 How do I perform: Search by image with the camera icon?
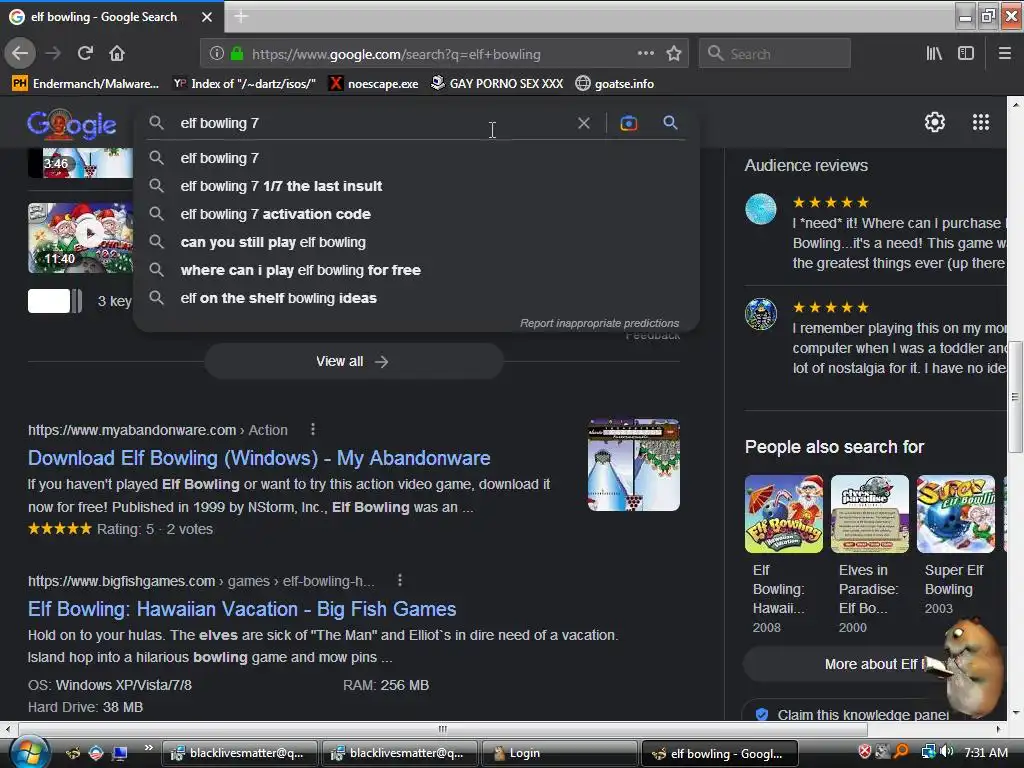(x=628, y=123)
